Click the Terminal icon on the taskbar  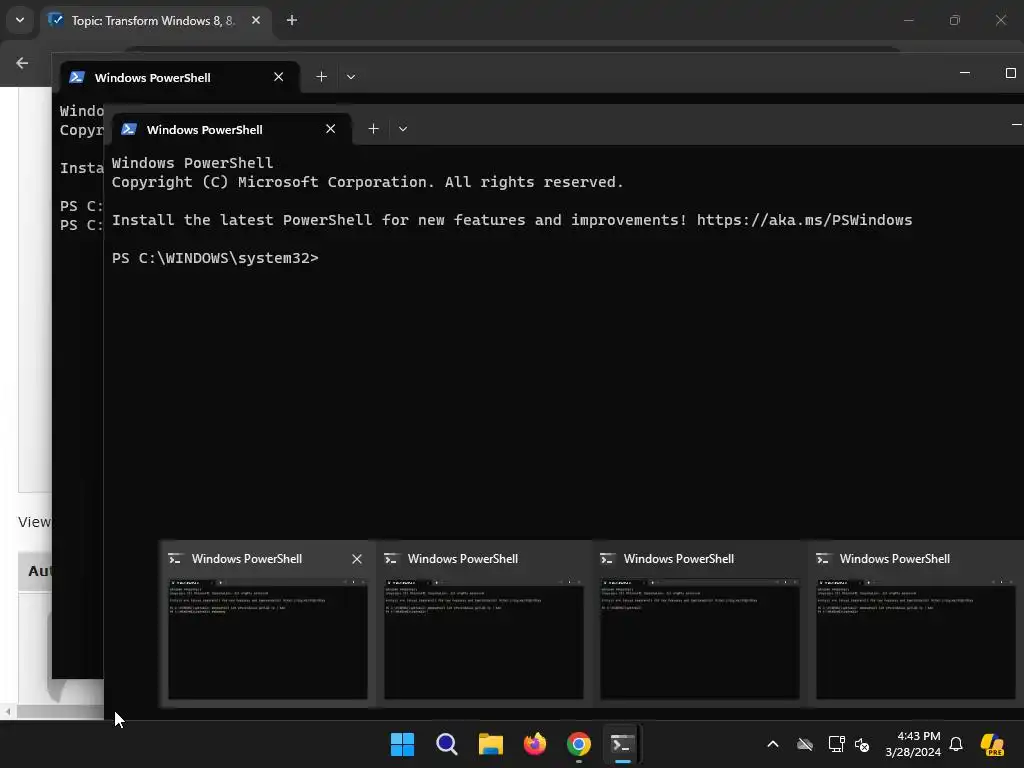(622, 744)
